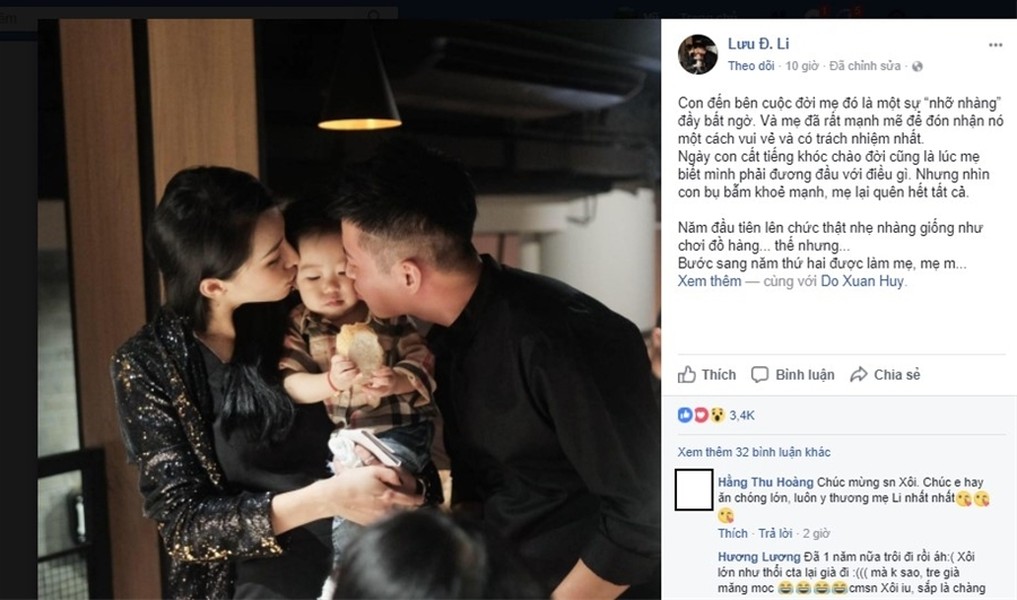
Task: Open Lưu Đ. Li profile name link
Action: click(758, 44)
